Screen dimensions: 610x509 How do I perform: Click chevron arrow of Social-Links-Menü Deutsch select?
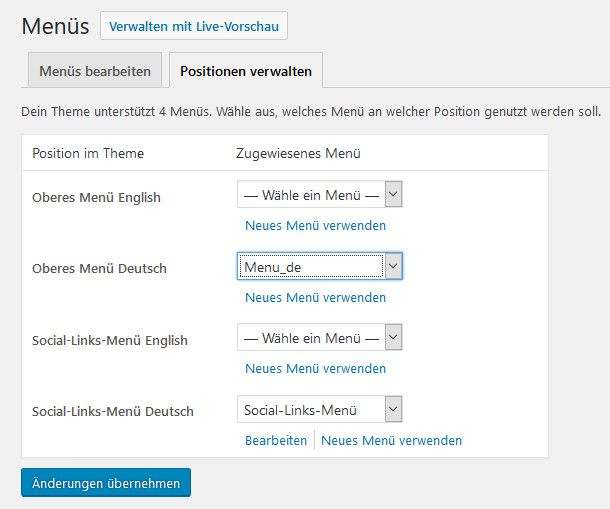[393, 409]
